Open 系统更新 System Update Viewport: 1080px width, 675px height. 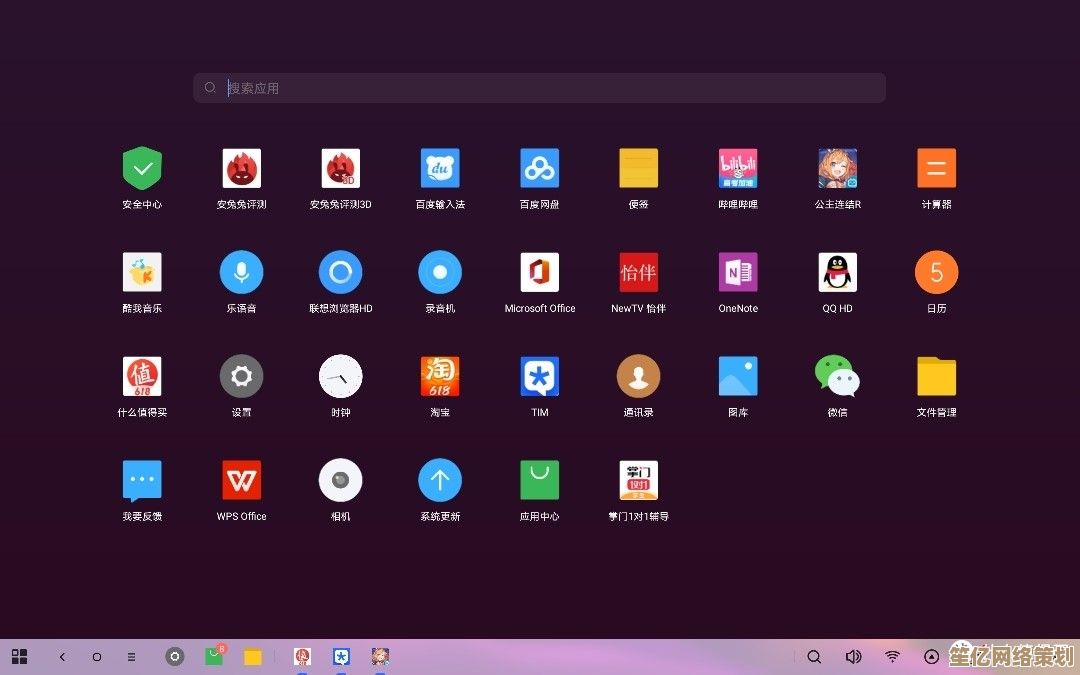coord(440,480)
